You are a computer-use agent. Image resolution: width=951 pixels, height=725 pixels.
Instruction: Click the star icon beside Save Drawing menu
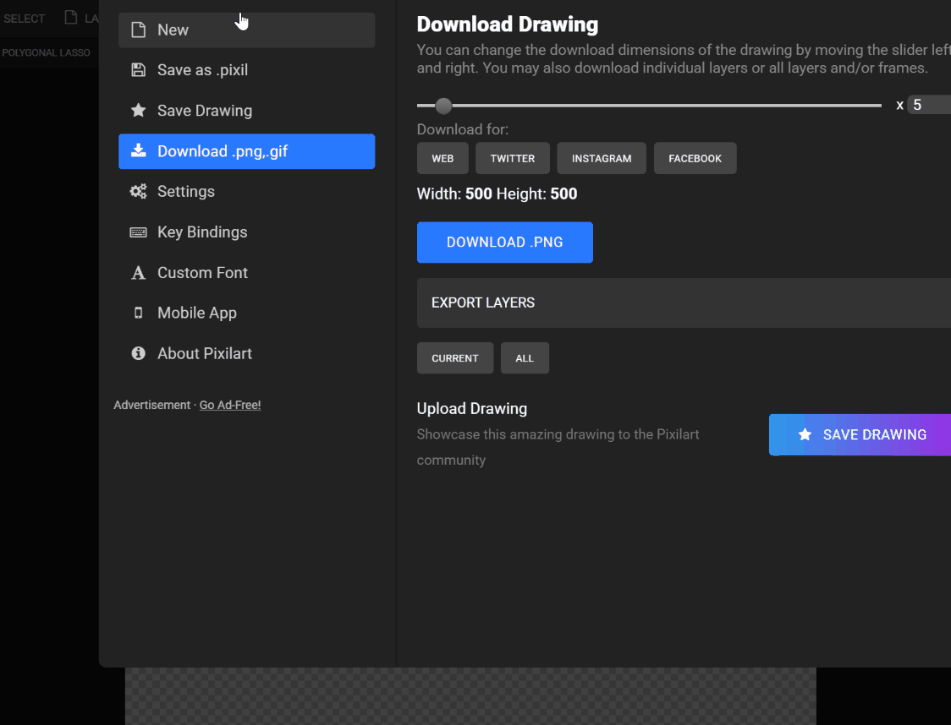[138, 110]
